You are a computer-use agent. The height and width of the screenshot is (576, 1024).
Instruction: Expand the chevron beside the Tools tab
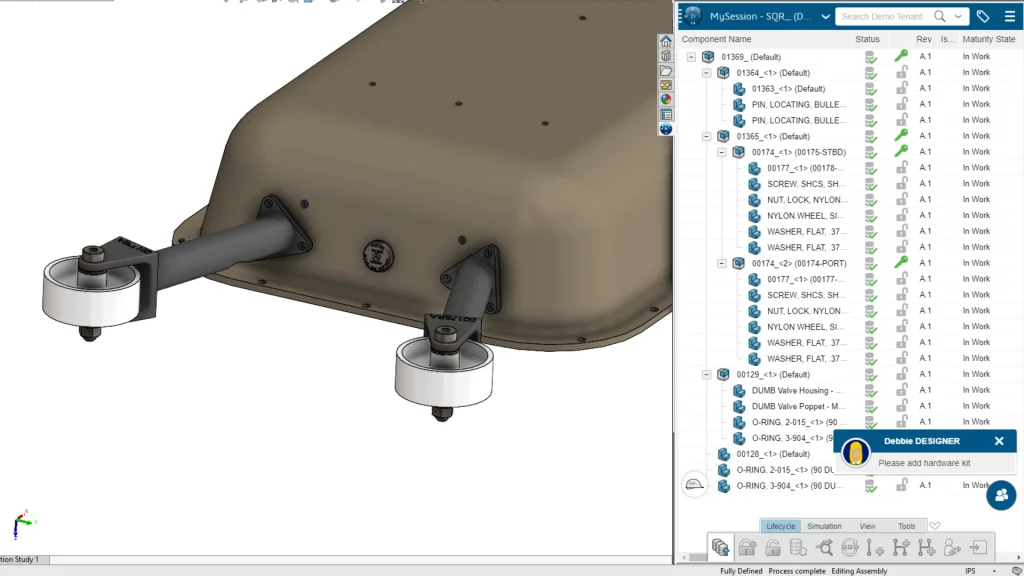(935, 526)
